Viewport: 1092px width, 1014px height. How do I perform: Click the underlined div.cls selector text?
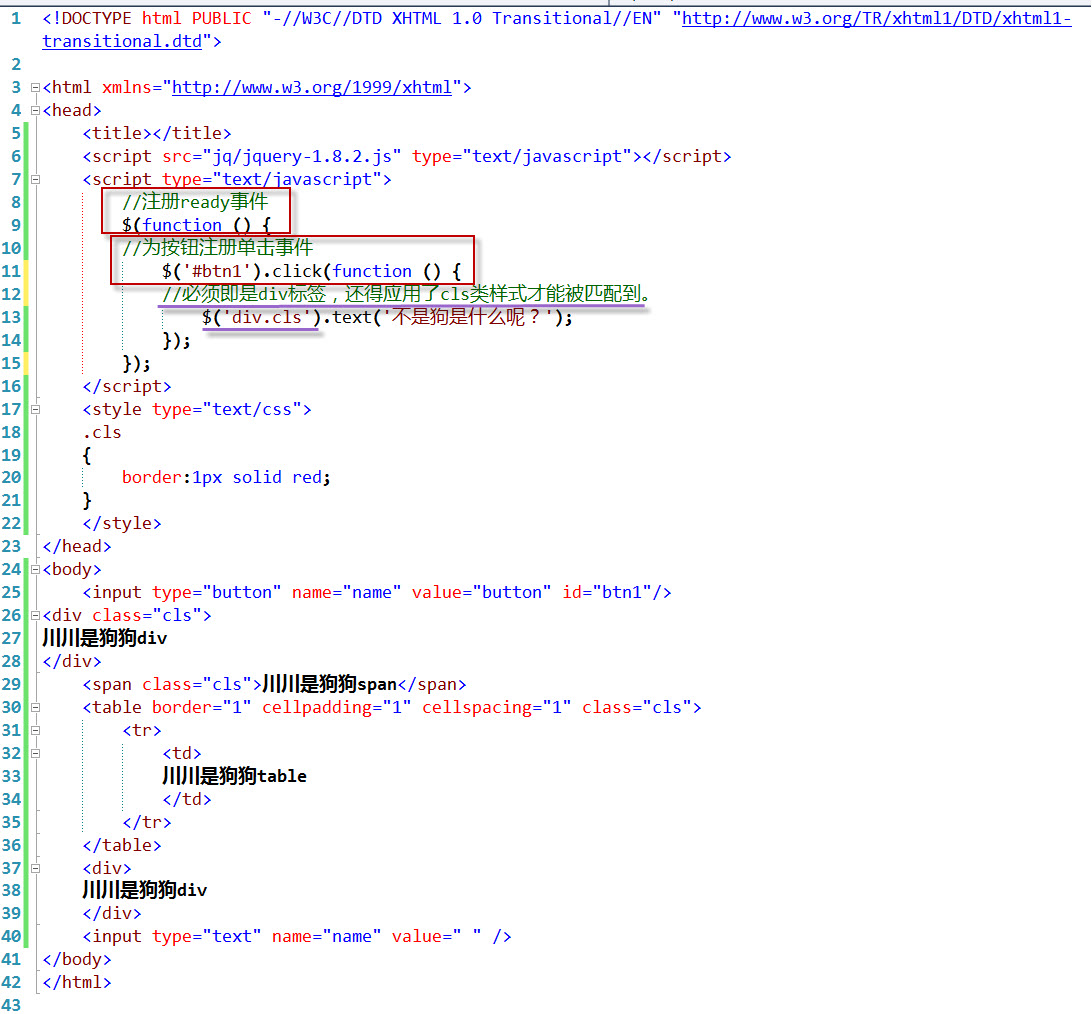tap(266, 317)
